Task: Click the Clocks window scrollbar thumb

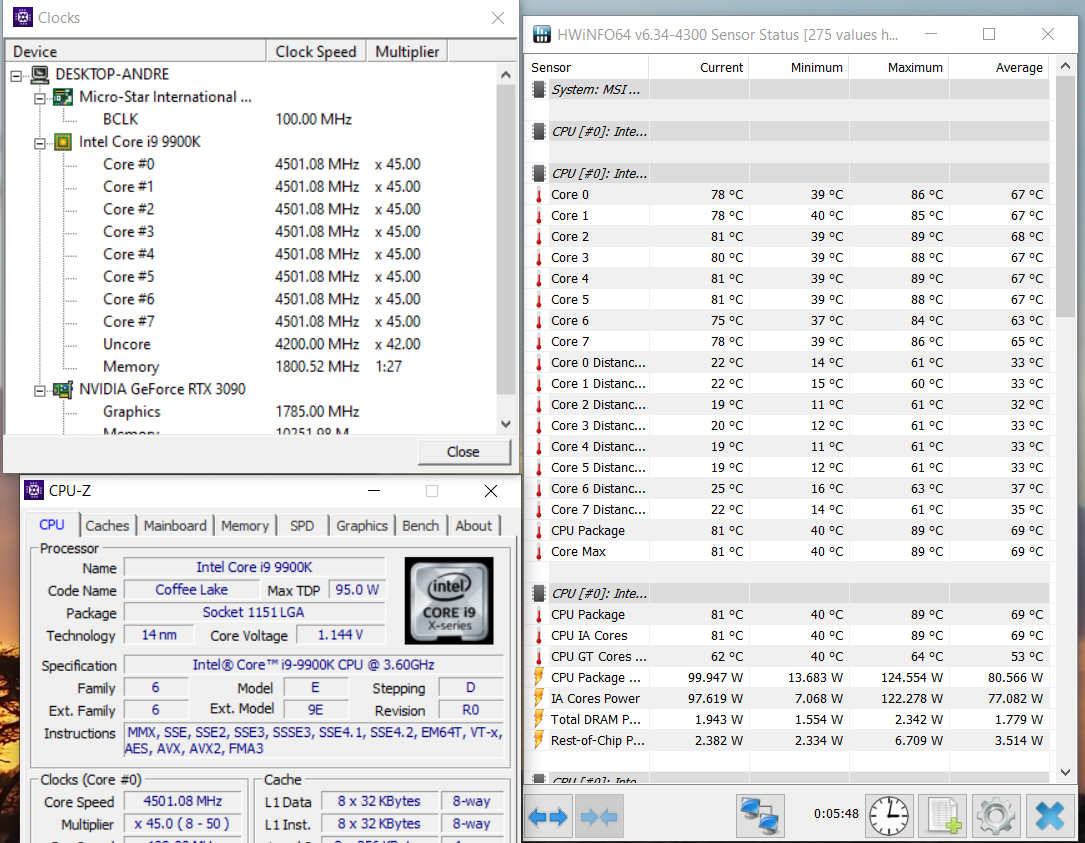Action: point(506,239)
